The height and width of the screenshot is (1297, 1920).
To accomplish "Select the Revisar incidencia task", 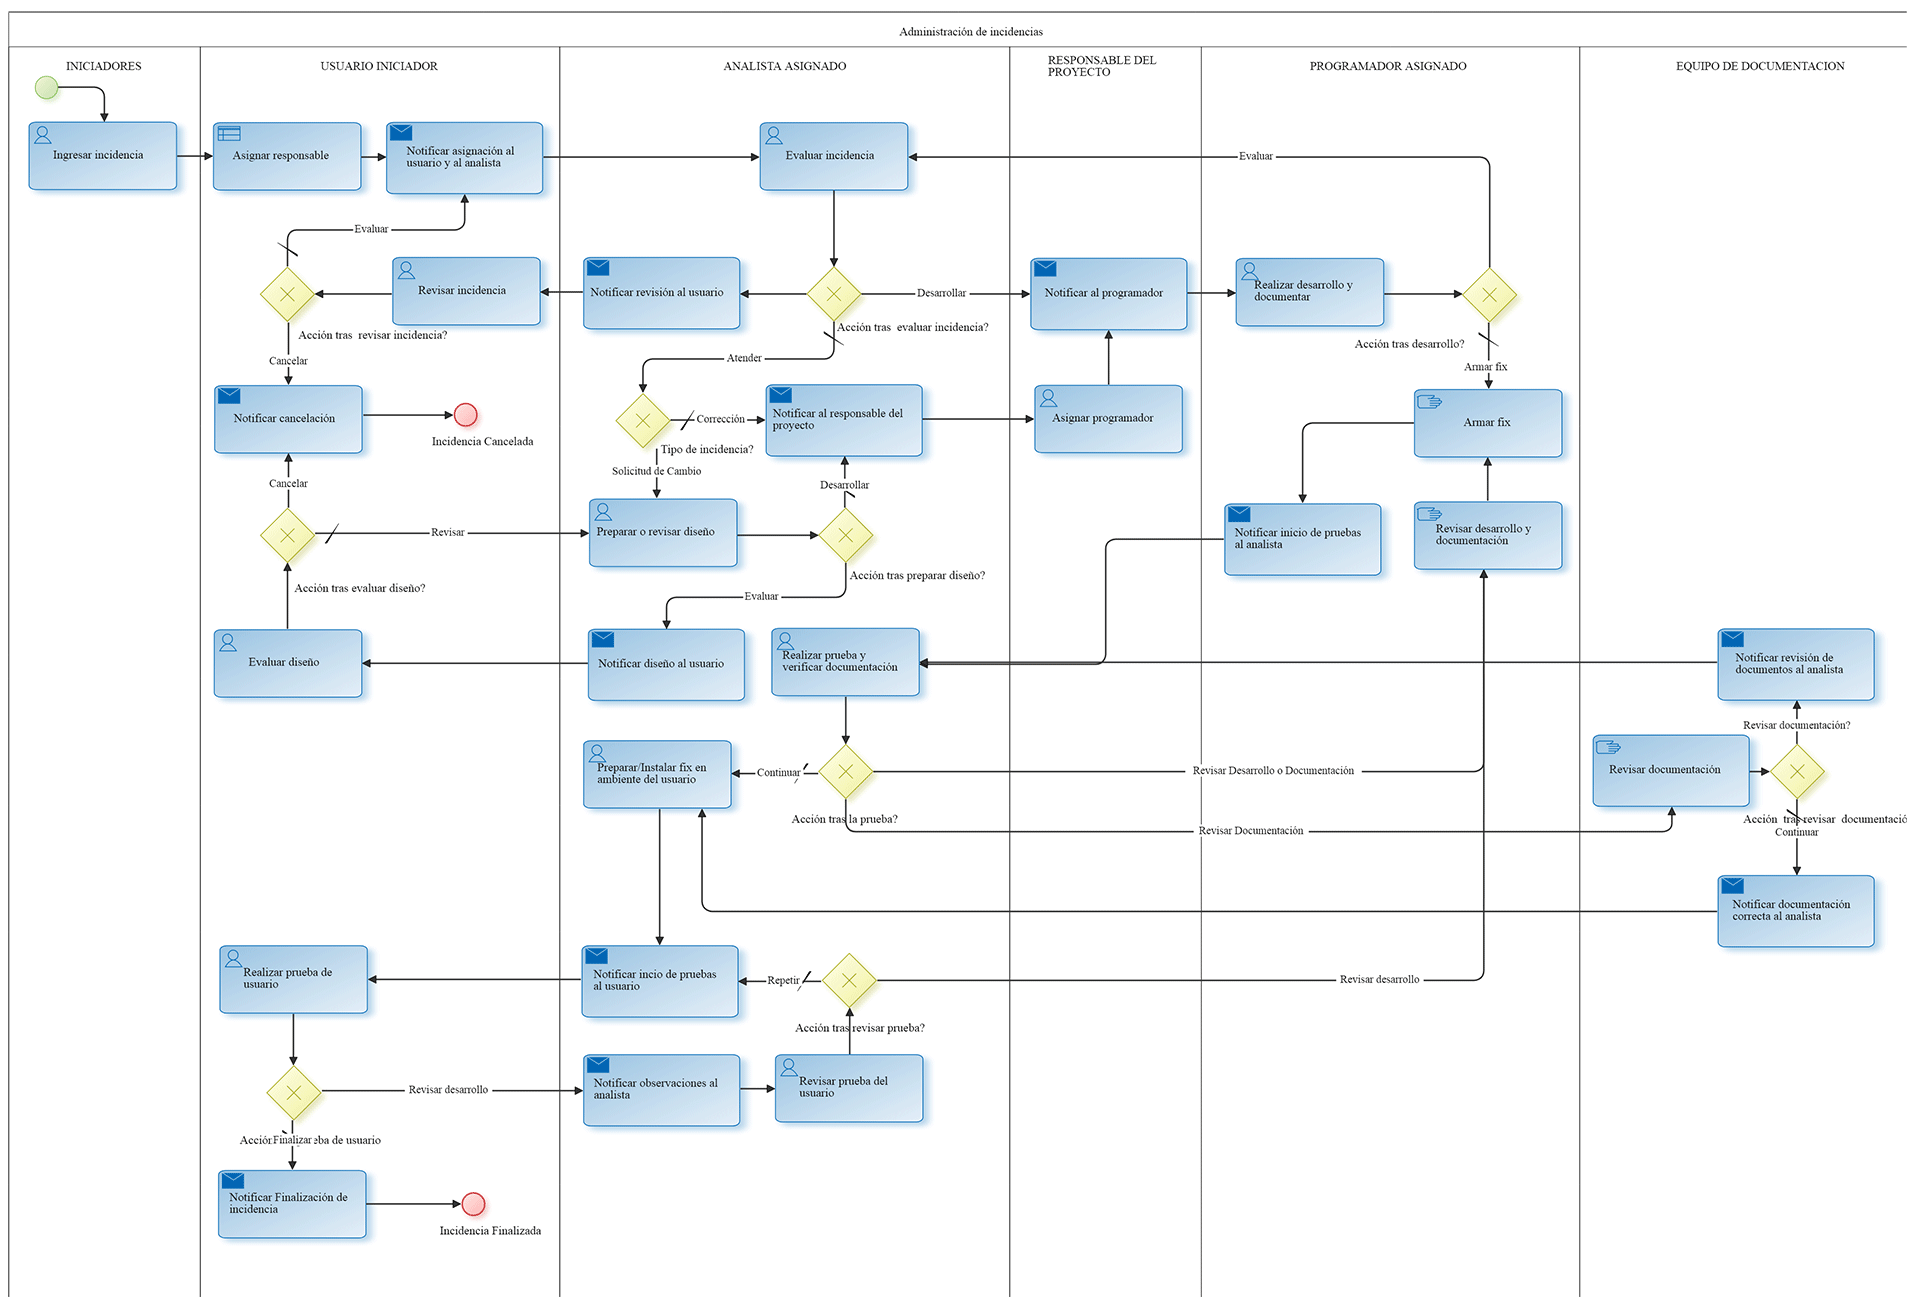I will (466, 291).
